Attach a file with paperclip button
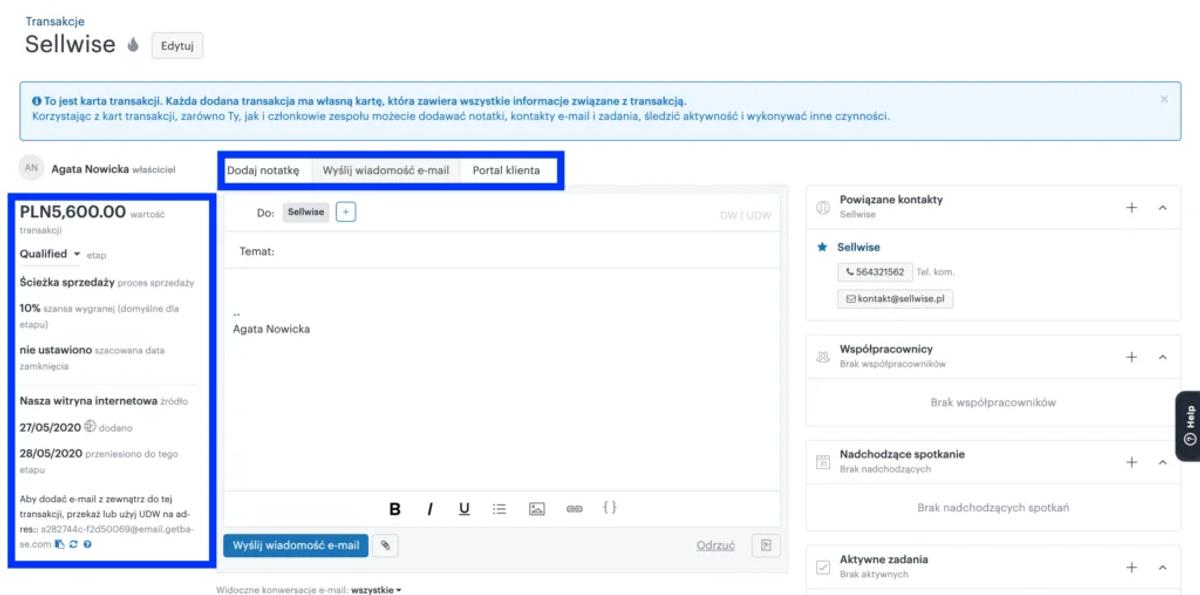Viewport: 1200px width, 595px height. pyautogui.click(x=385, y=545)
